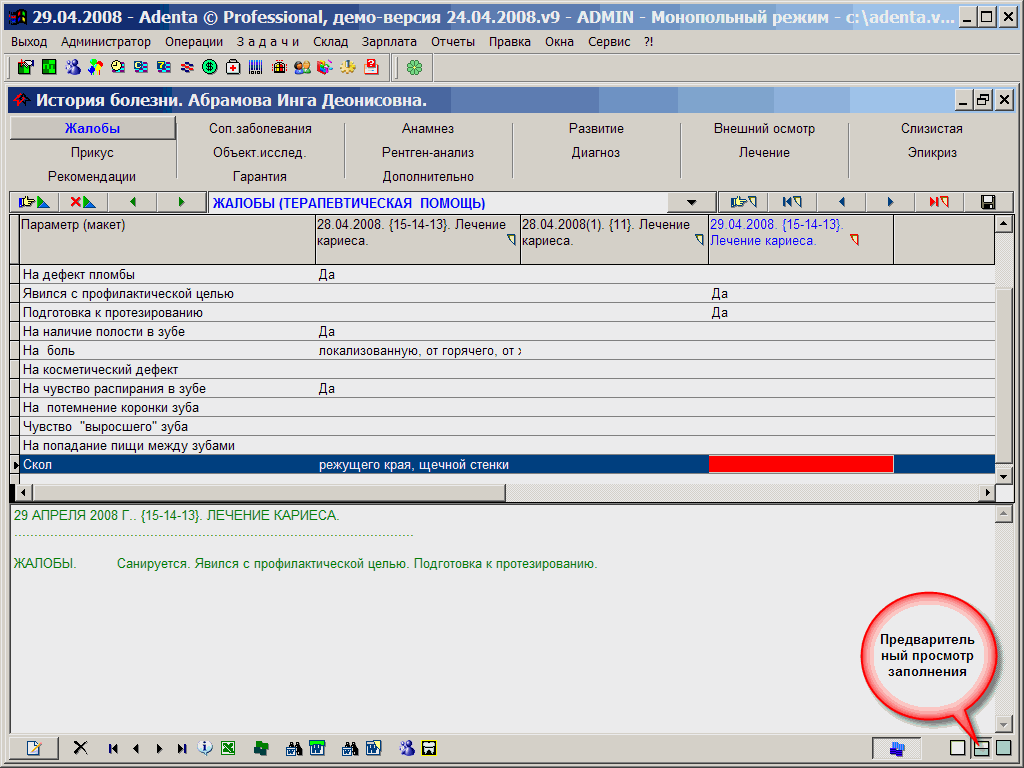The width and height of the screenshot is (1024, 768).
Task: Expand the ЖАЛОБЫ section dropdown arrow
Action: tap(692, 203)
